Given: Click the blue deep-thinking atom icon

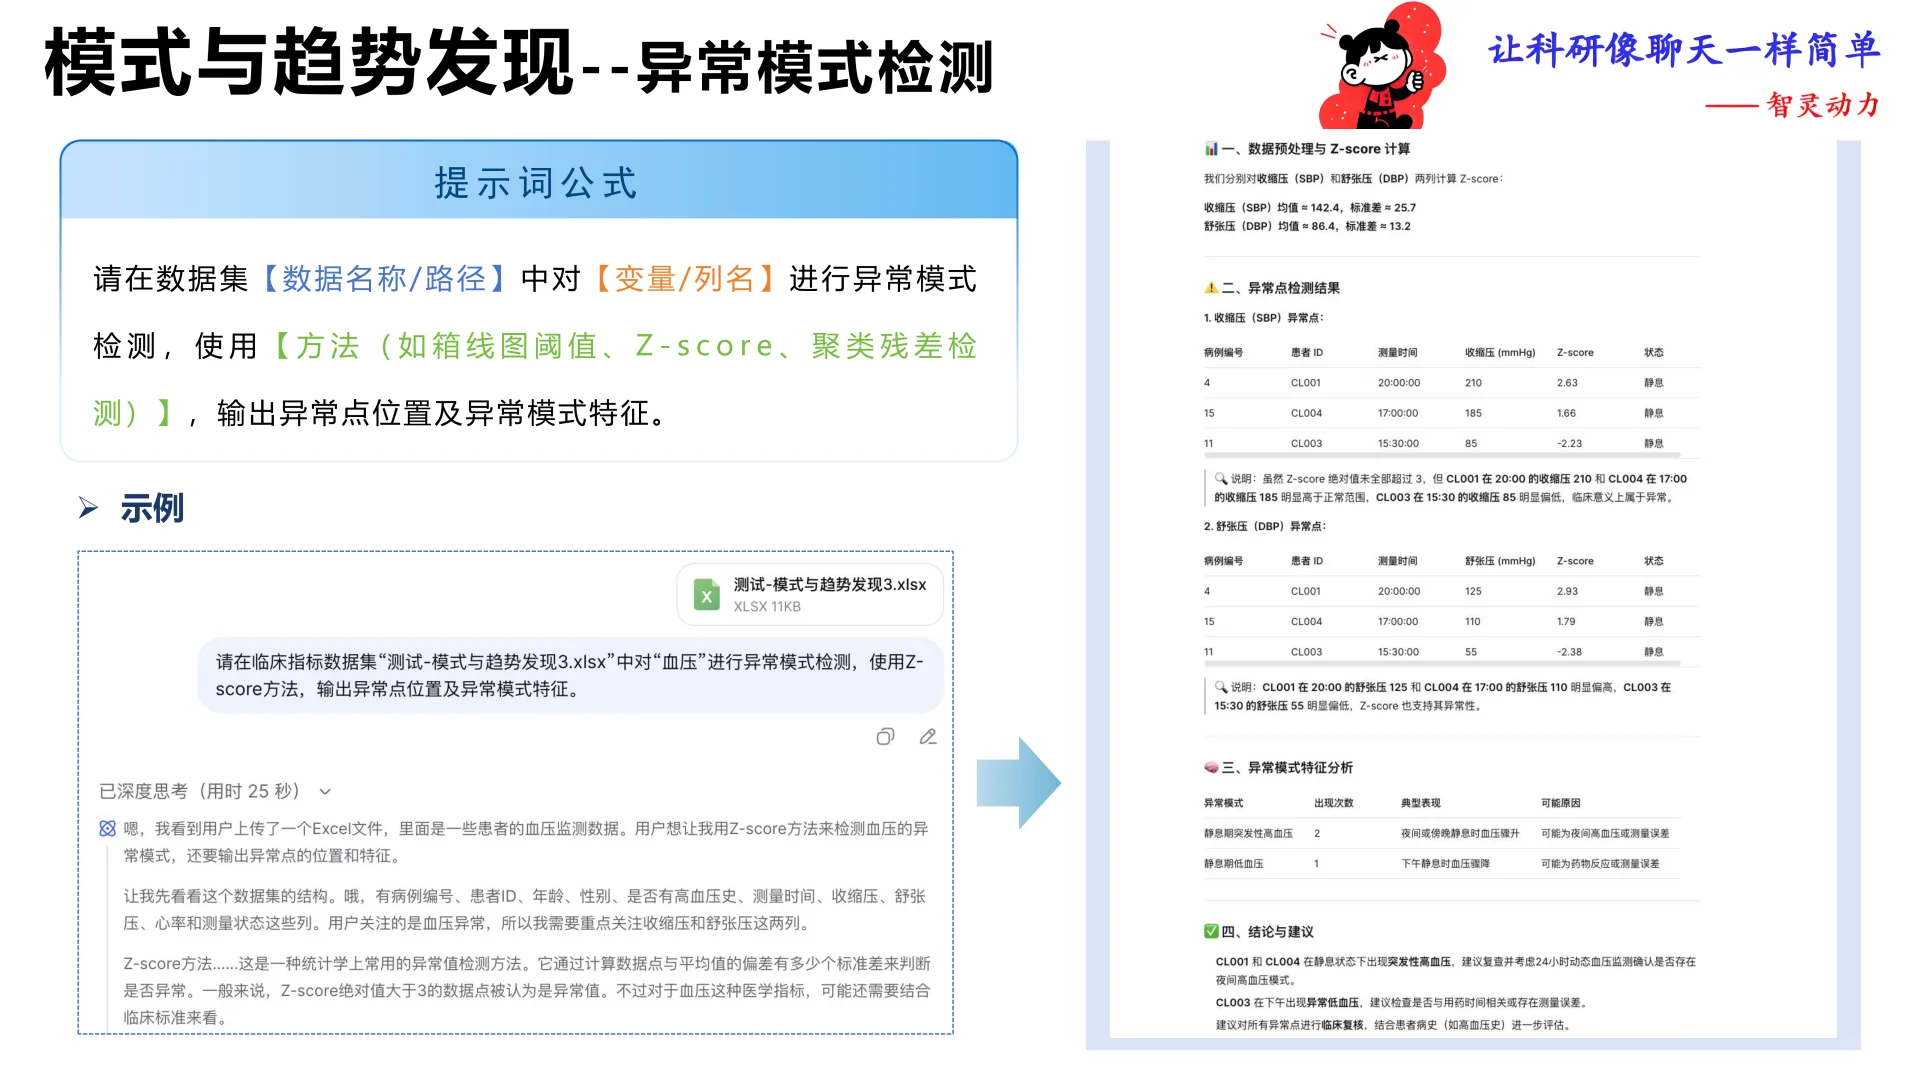Looking at the screenshot, I should click(108, 828).
